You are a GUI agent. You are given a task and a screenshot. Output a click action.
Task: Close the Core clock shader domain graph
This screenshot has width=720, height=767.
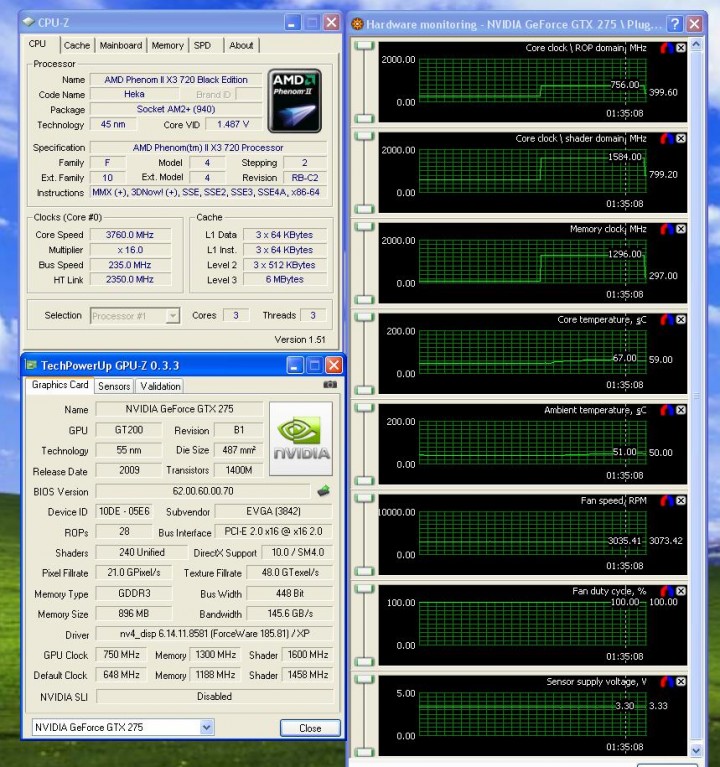coord(681,138)
